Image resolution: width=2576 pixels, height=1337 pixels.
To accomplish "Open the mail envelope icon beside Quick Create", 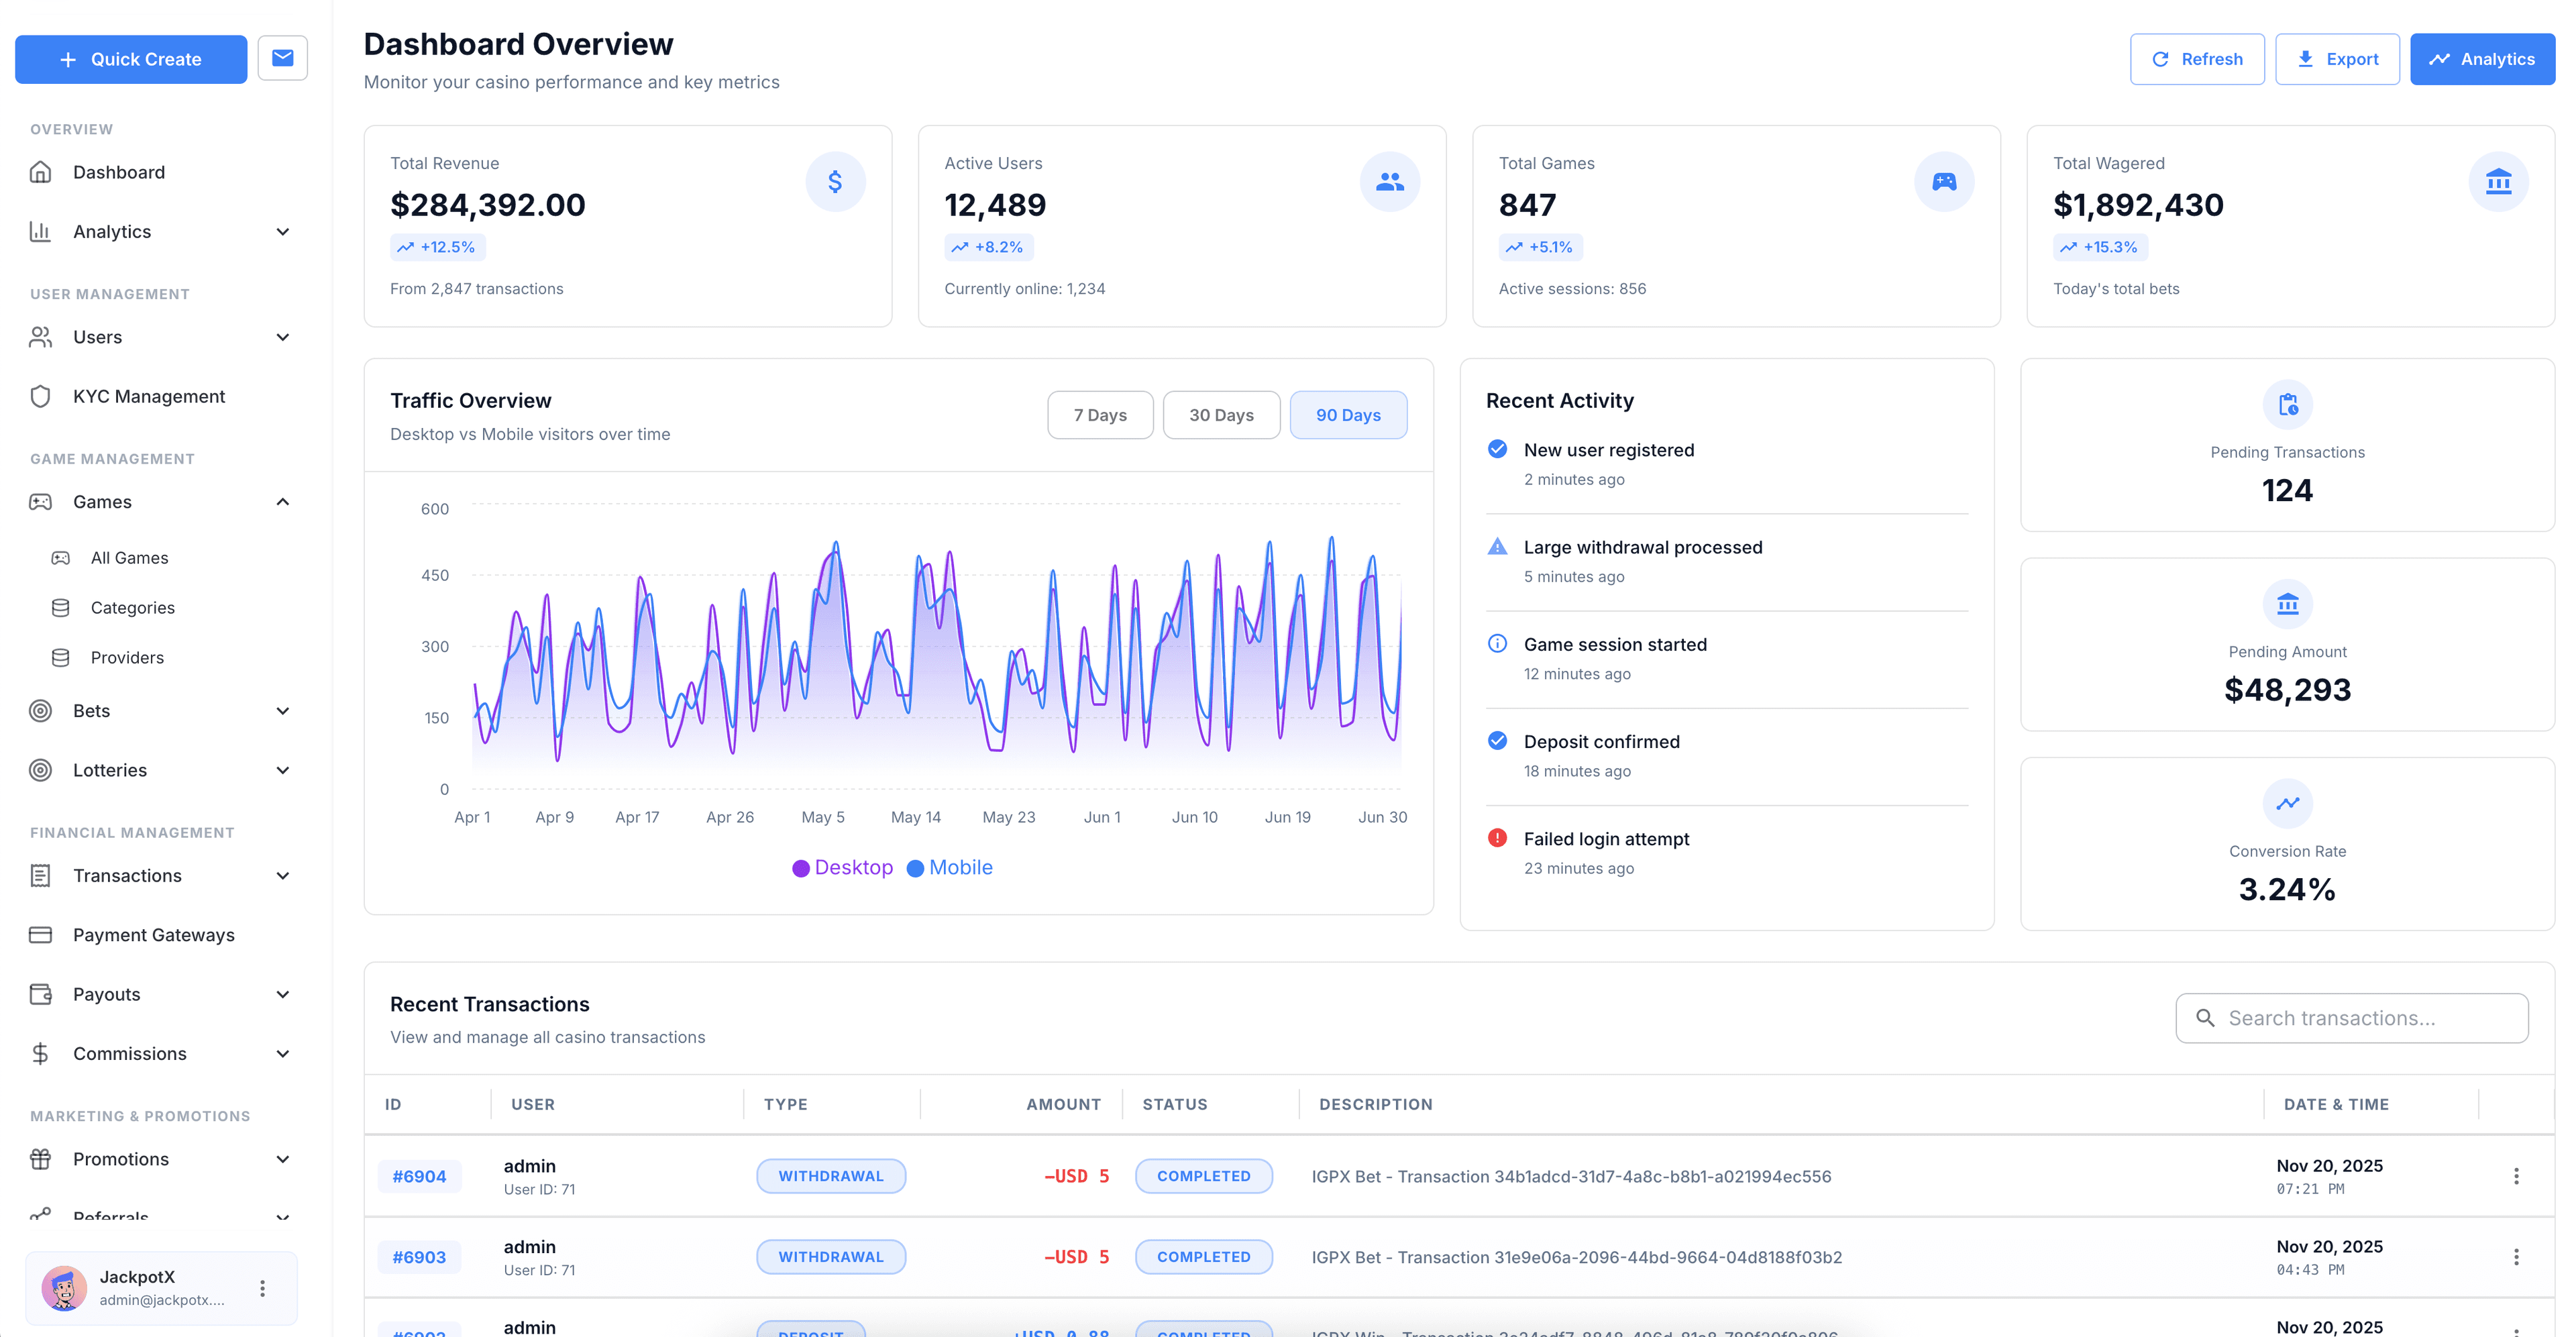I will [x=283, y=58].
